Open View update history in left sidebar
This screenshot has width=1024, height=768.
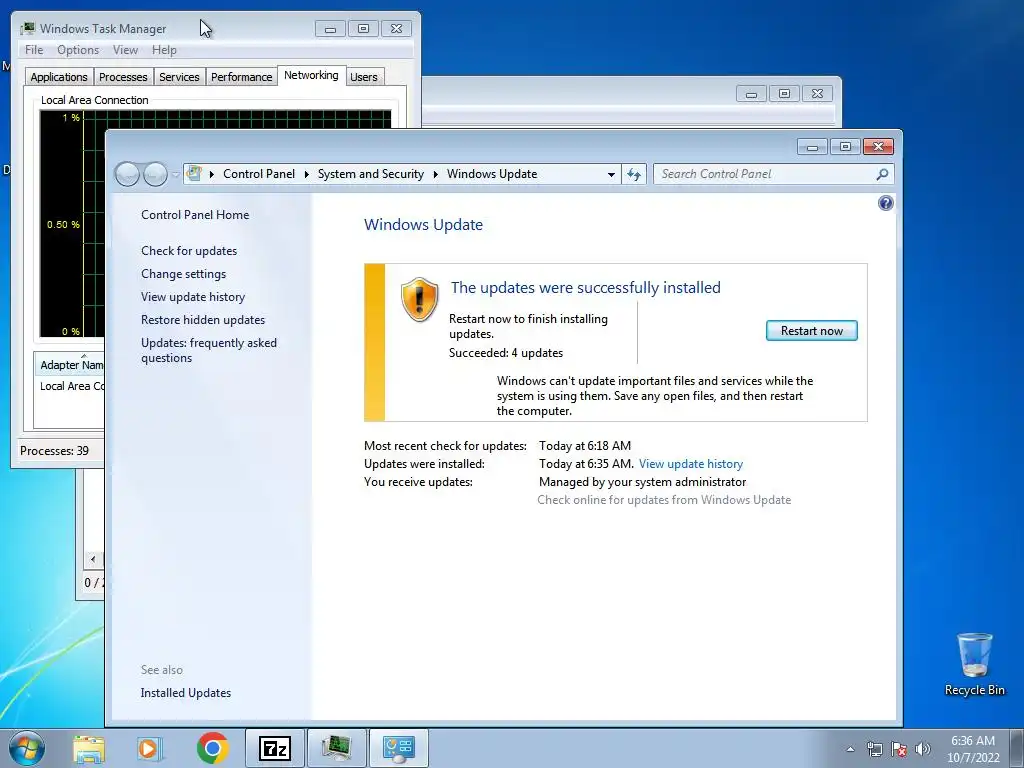[193, 296]
